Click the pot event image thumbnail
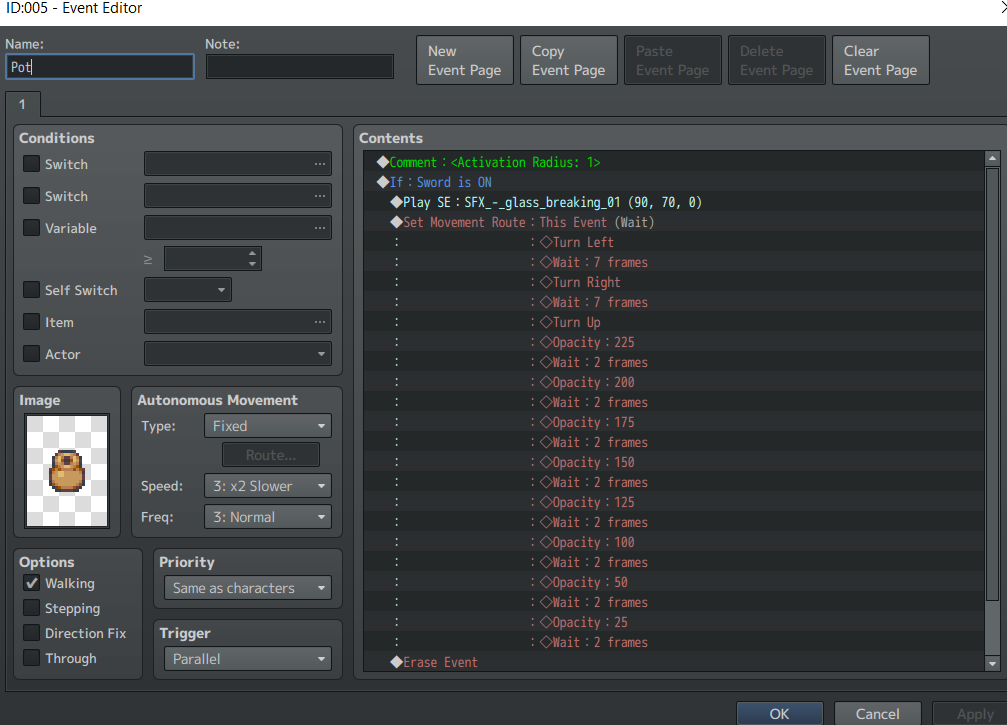The height and width of the screenshot is (725, 1007). pos(67,471)
